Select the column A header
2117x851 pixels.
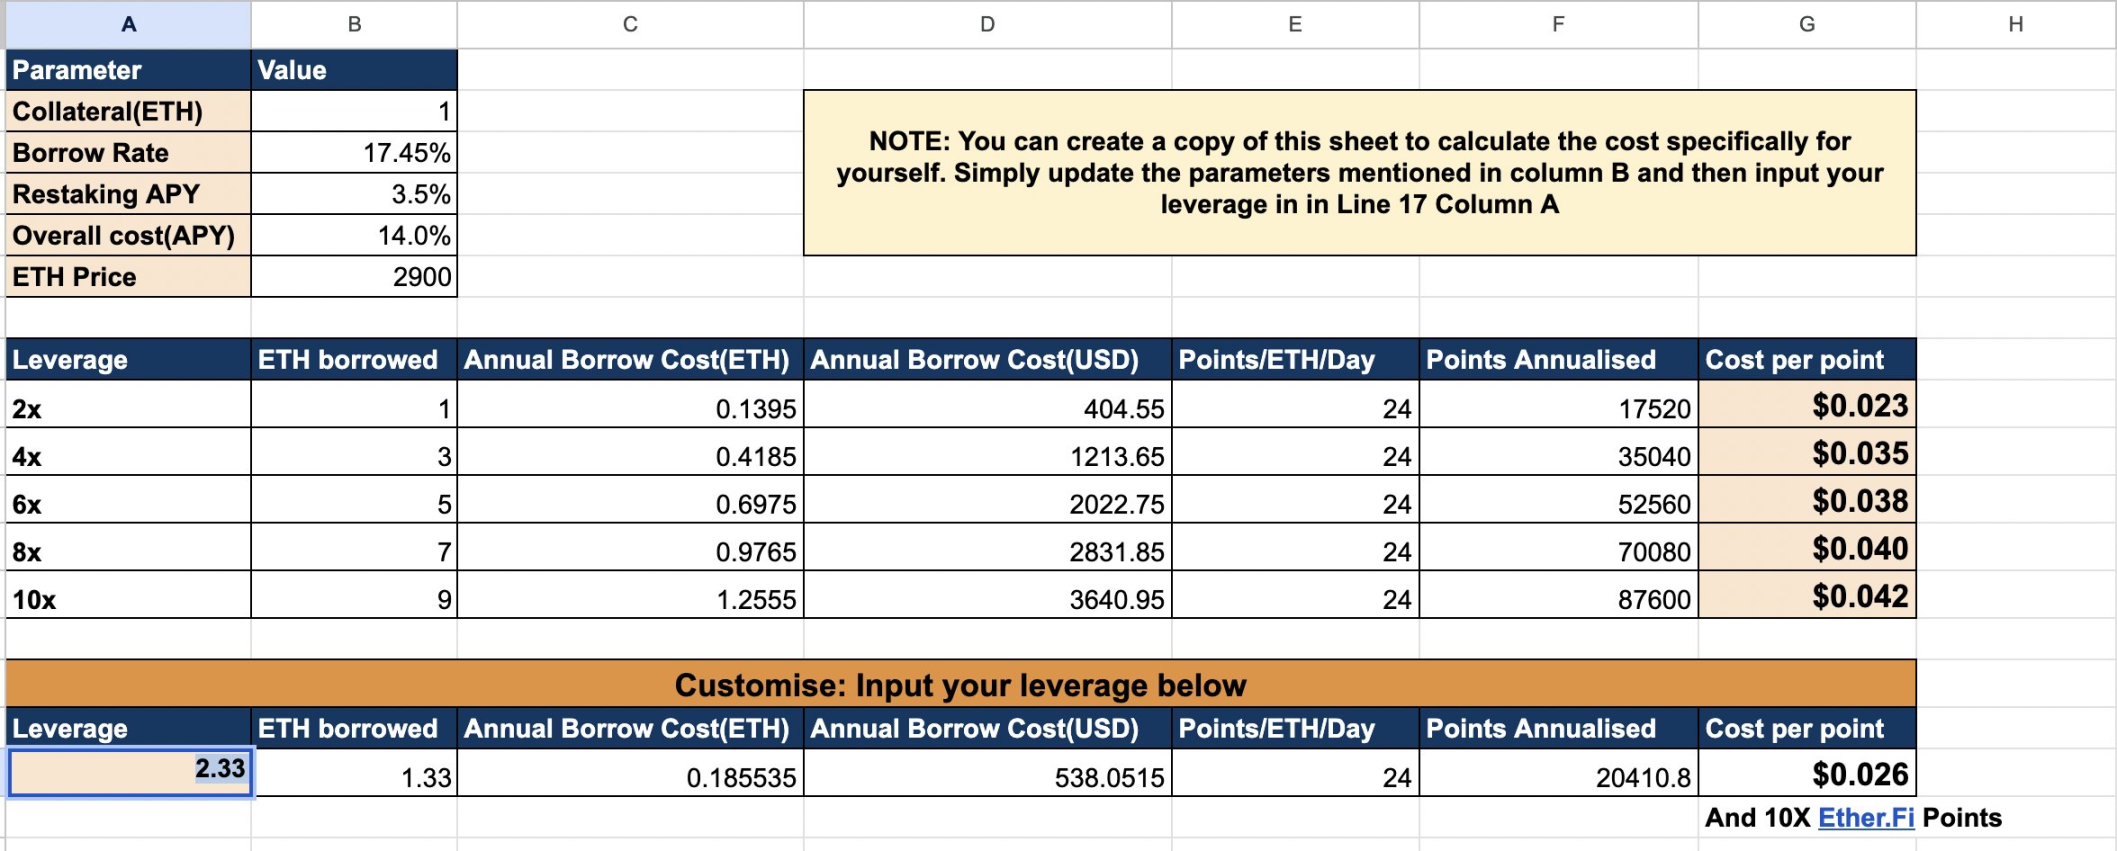click(128, 24)
